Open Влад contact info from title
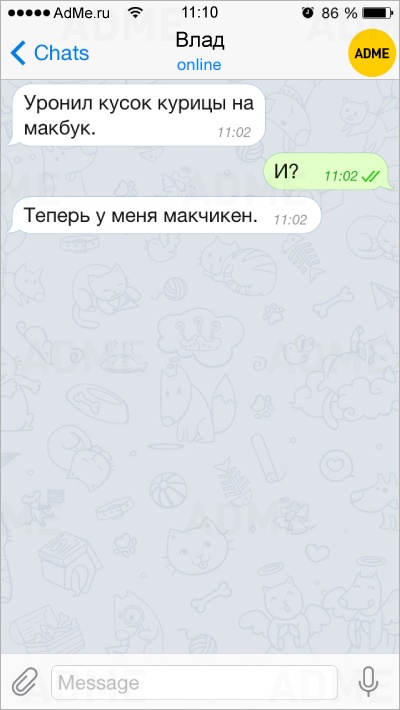 199,40
